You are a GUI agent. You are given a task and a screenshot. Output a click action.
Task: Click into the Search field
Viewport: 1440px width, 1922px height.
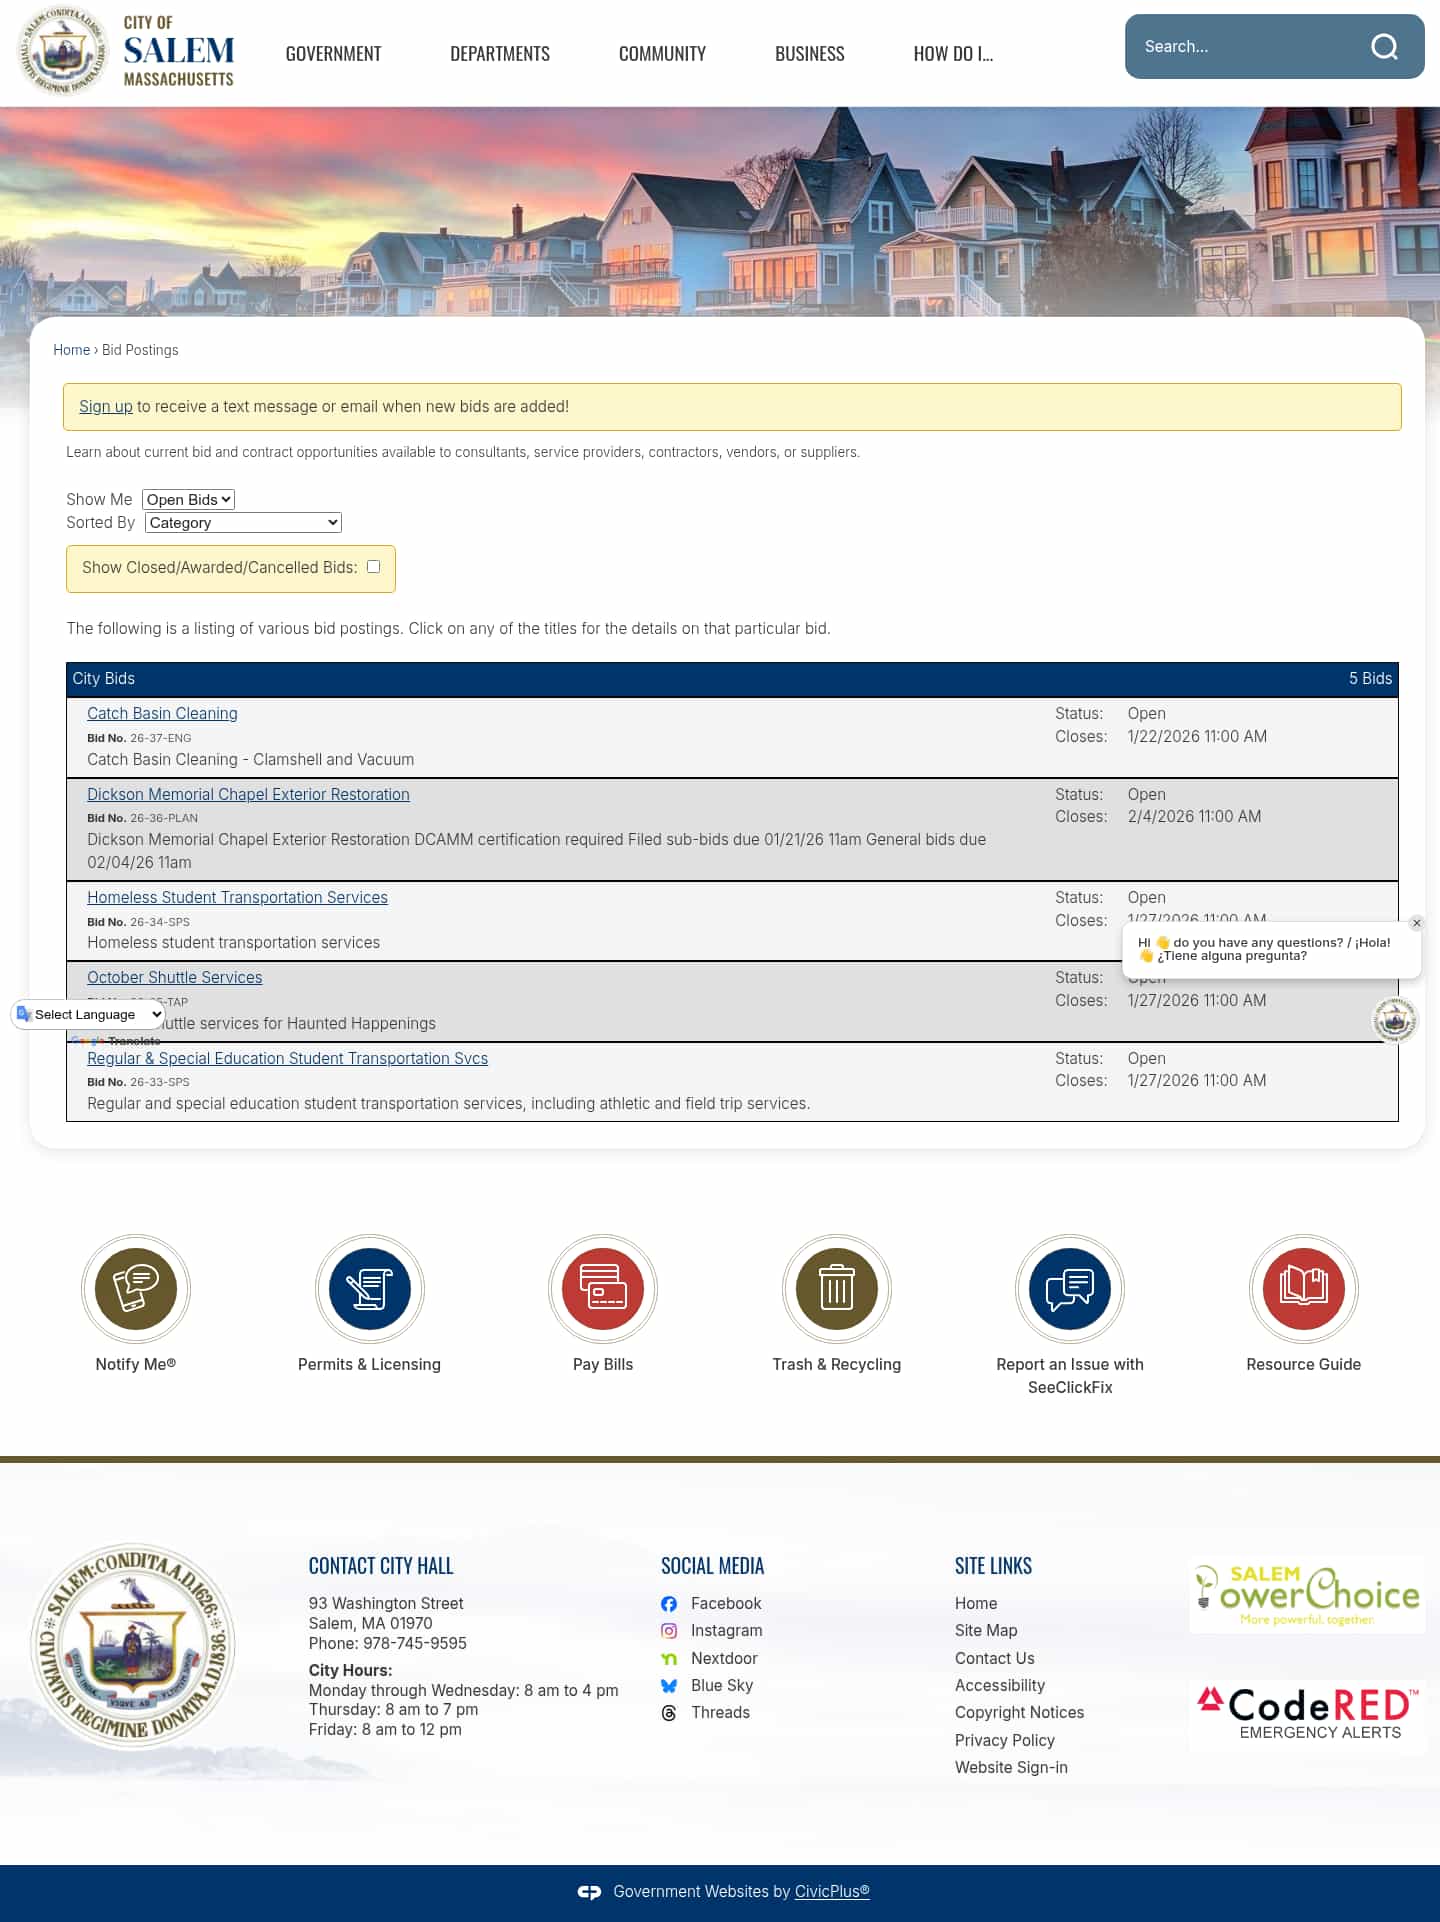click(1245, 47)
